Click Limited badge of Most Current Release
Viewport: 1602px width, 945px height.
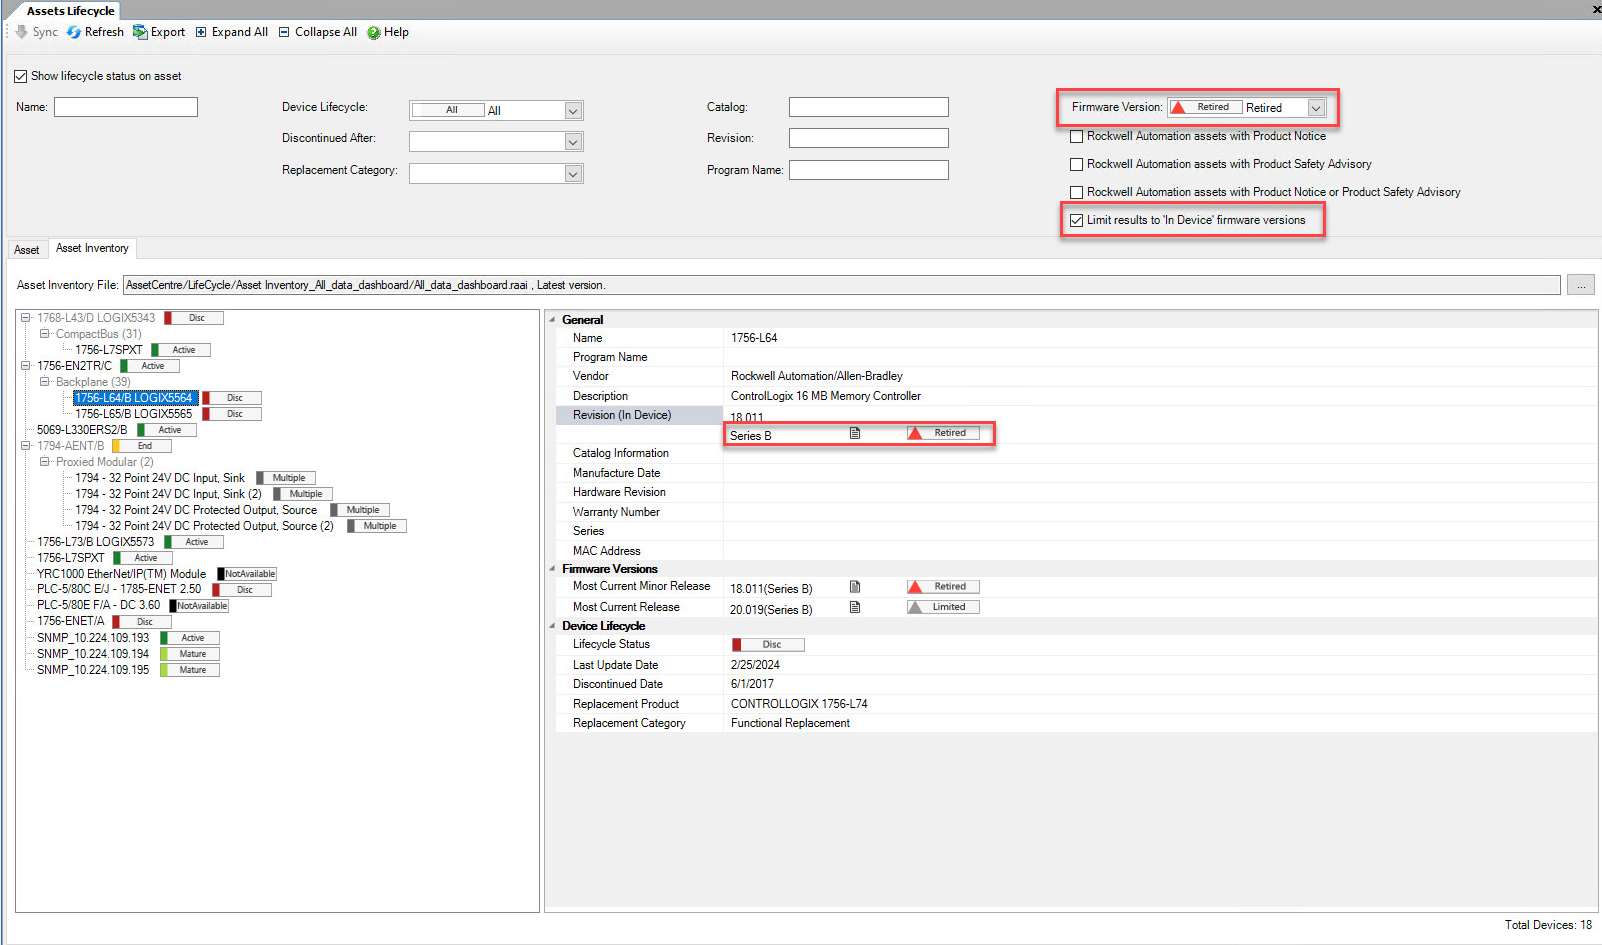pos(943,607)
